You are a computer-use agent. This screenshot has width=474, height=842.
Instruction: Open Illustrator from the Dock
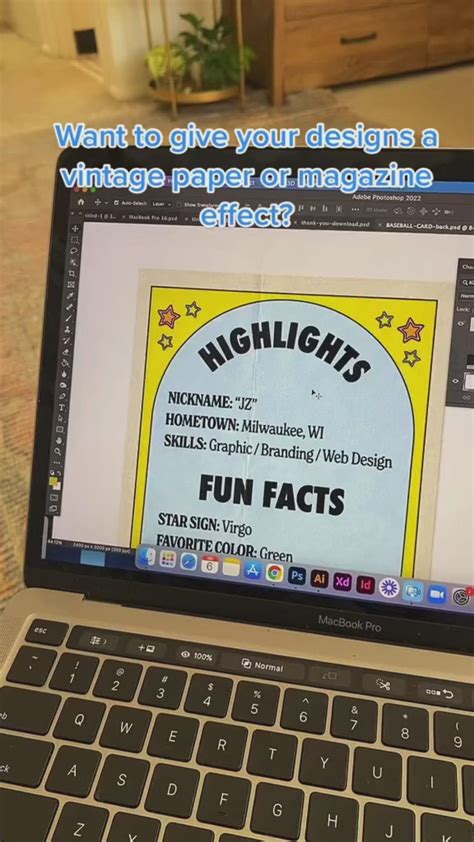tap(319, 579)
